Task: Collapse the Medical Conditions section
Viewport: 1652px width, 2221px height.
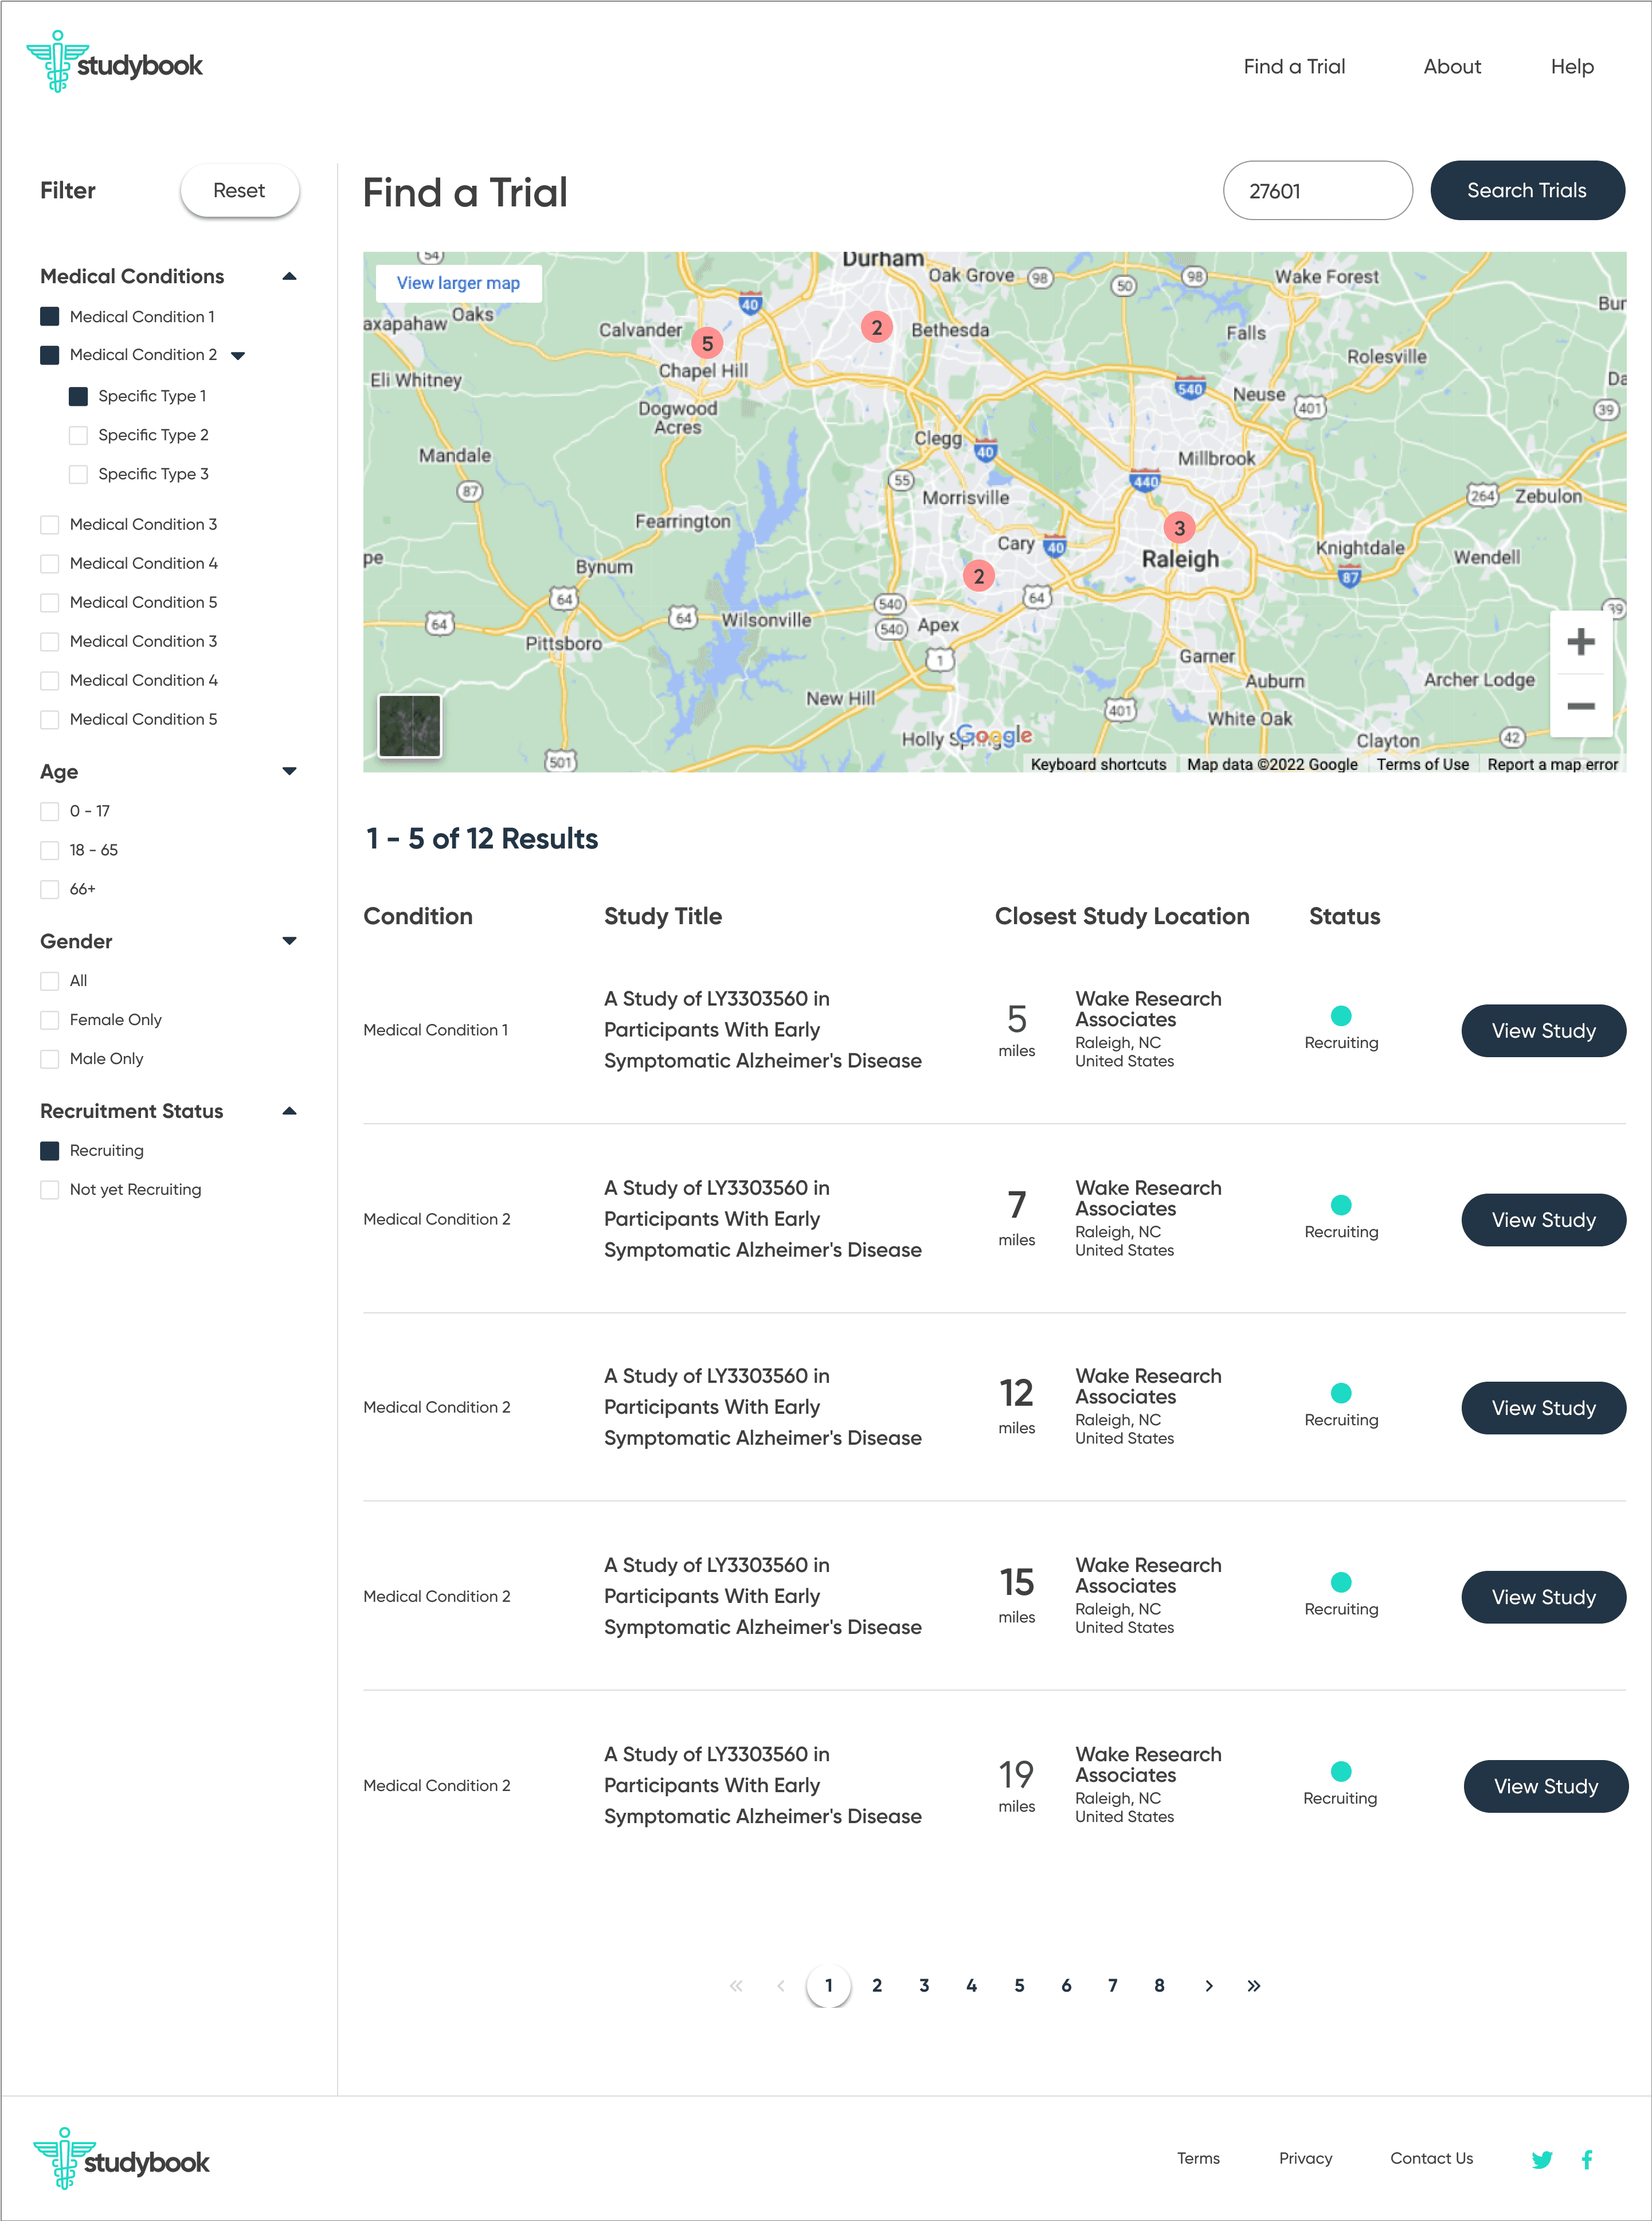Action: click(289, 276)
